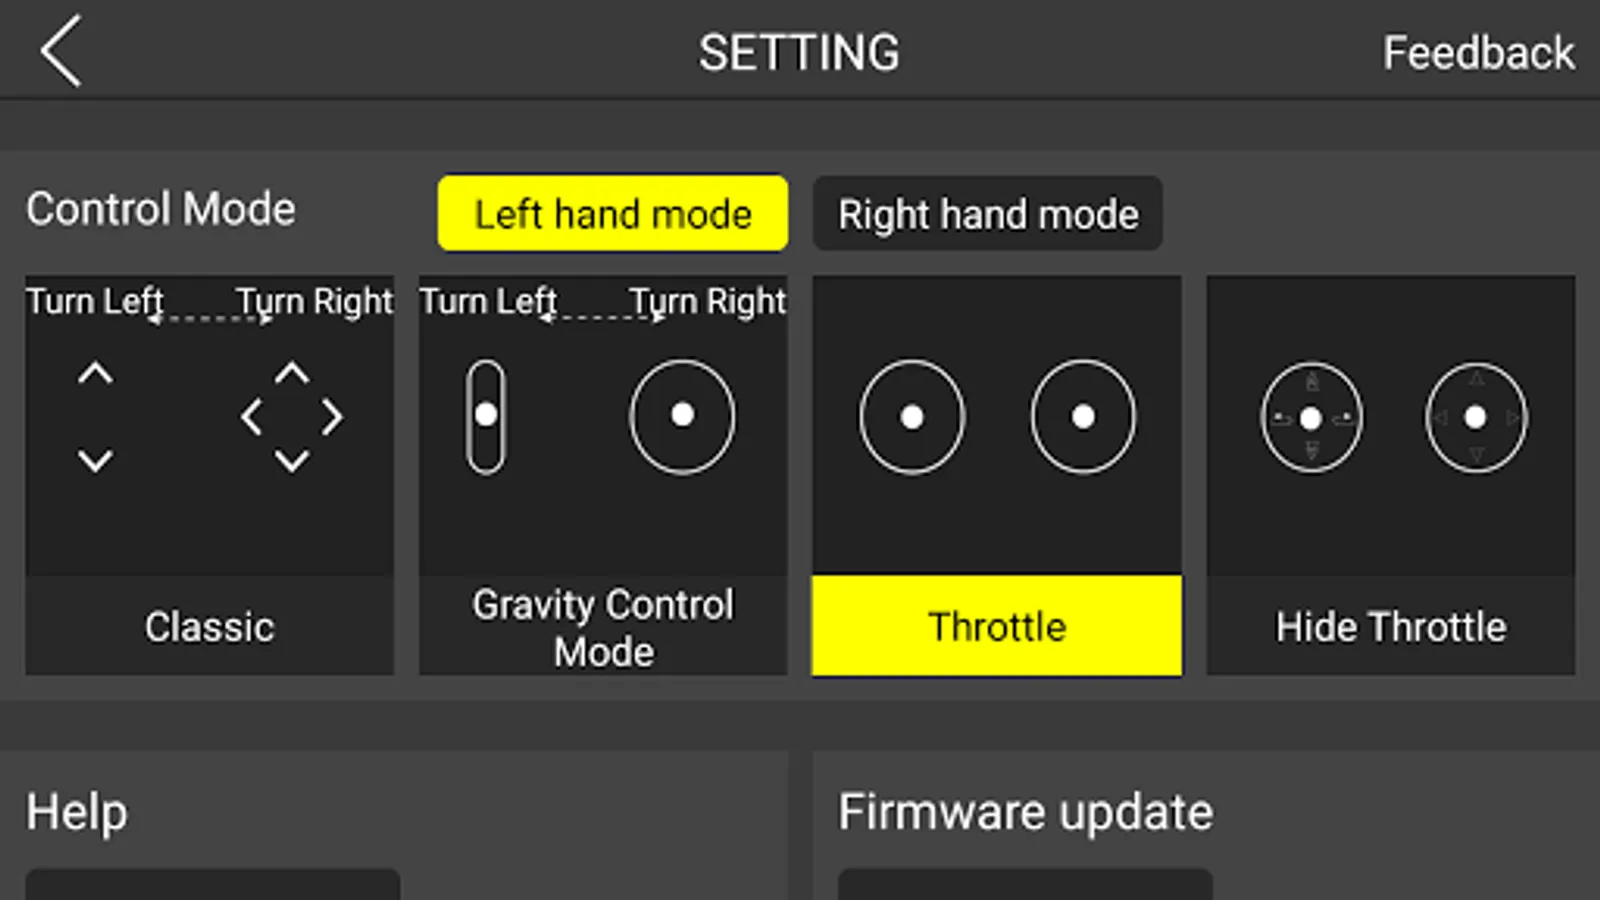This screenshot has width=1600, height=900.
Task: Click the round joystick icon in Gravity Control preview
Action: [682, 416]
